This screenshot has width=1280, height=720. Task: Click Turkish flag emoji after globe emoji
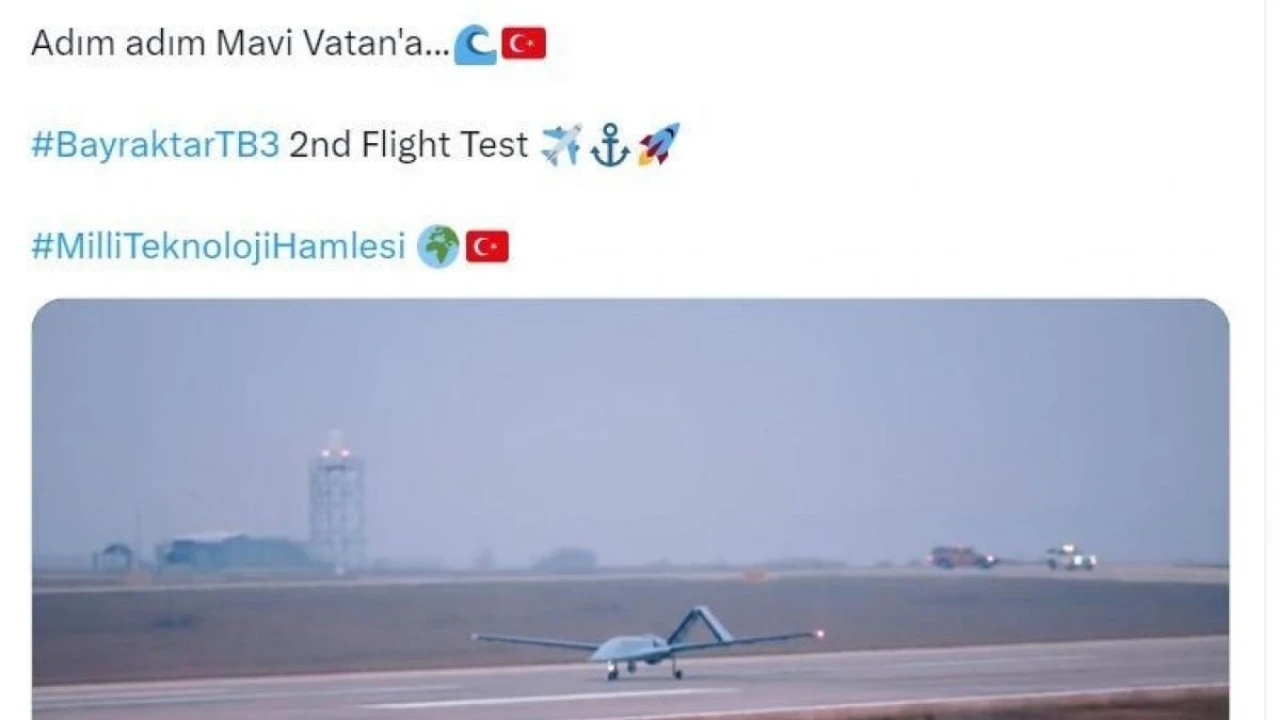pos(487,246)
